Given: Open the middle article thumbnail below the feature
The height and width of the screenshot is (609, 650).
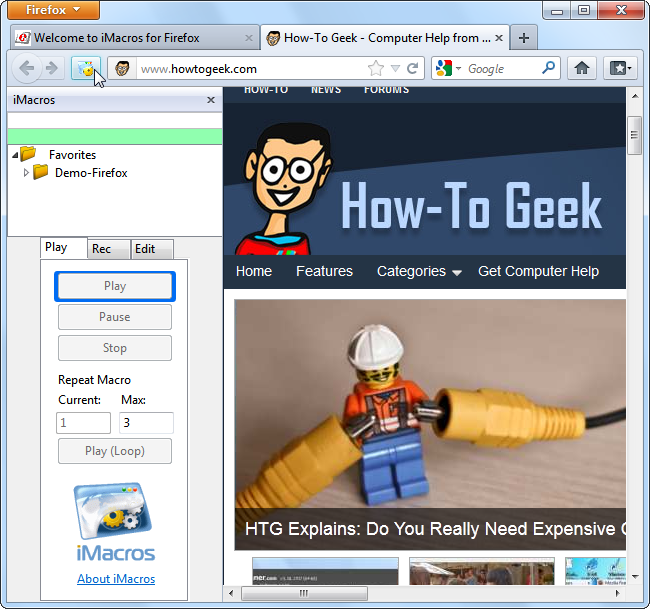Looking at the screenshot, I should (x=482, y=571).
